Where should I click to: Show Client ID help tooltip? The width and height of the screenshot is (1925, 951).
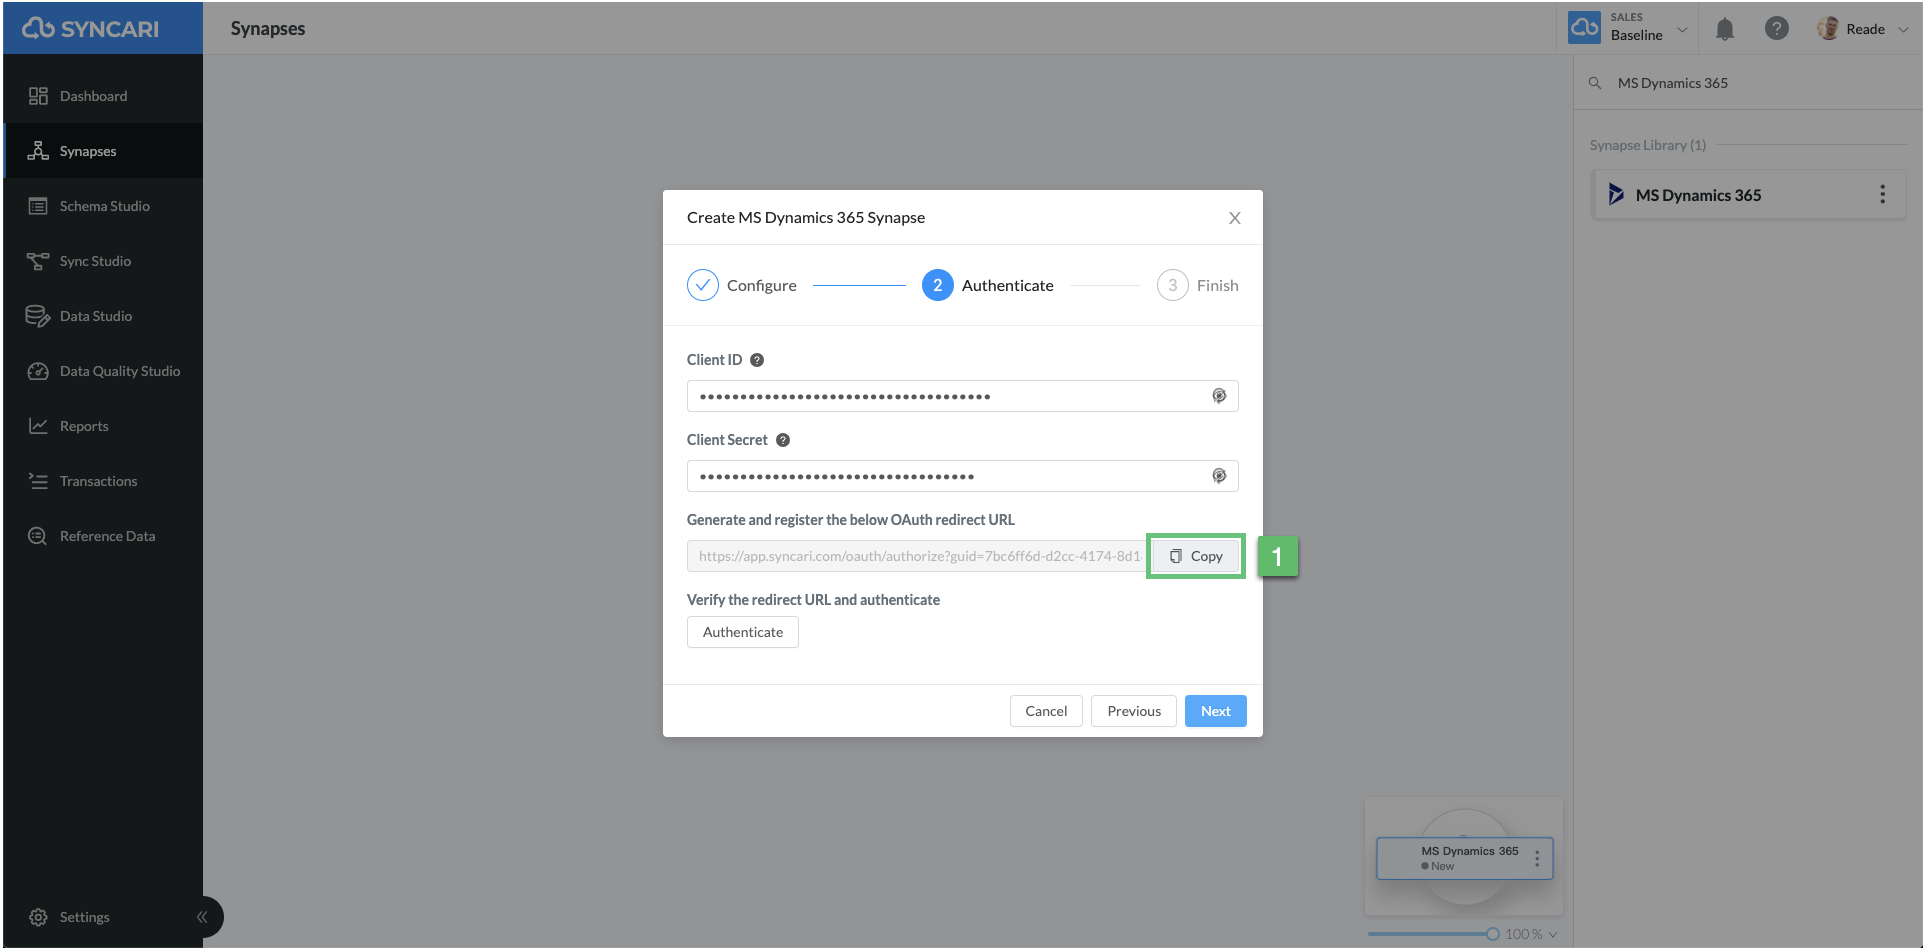tap(757, 360)
